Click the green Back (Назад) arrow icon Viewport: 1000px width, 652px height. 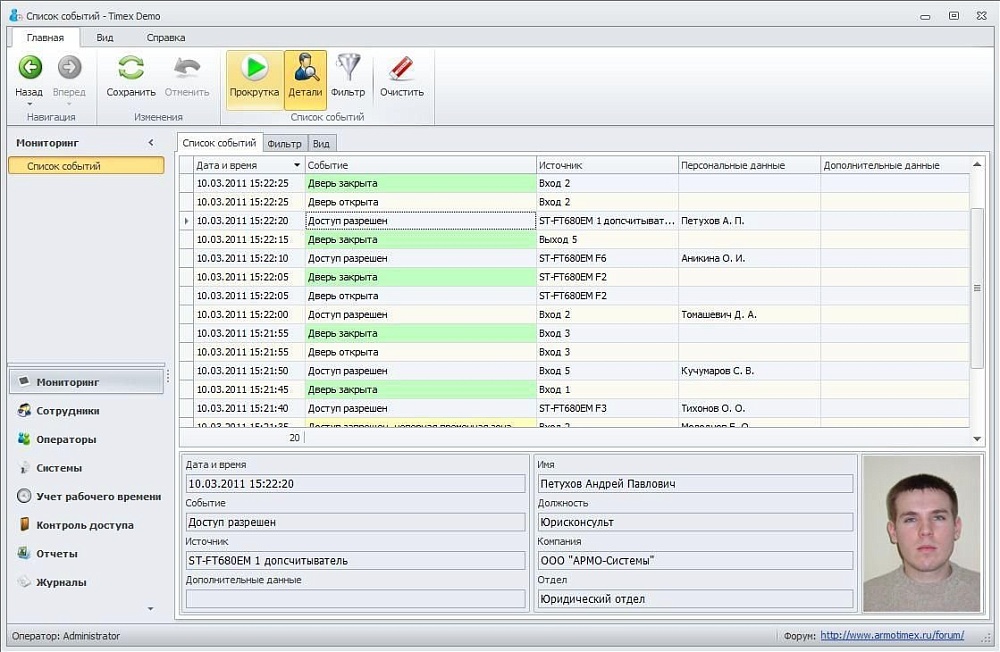tap(30, 68)
